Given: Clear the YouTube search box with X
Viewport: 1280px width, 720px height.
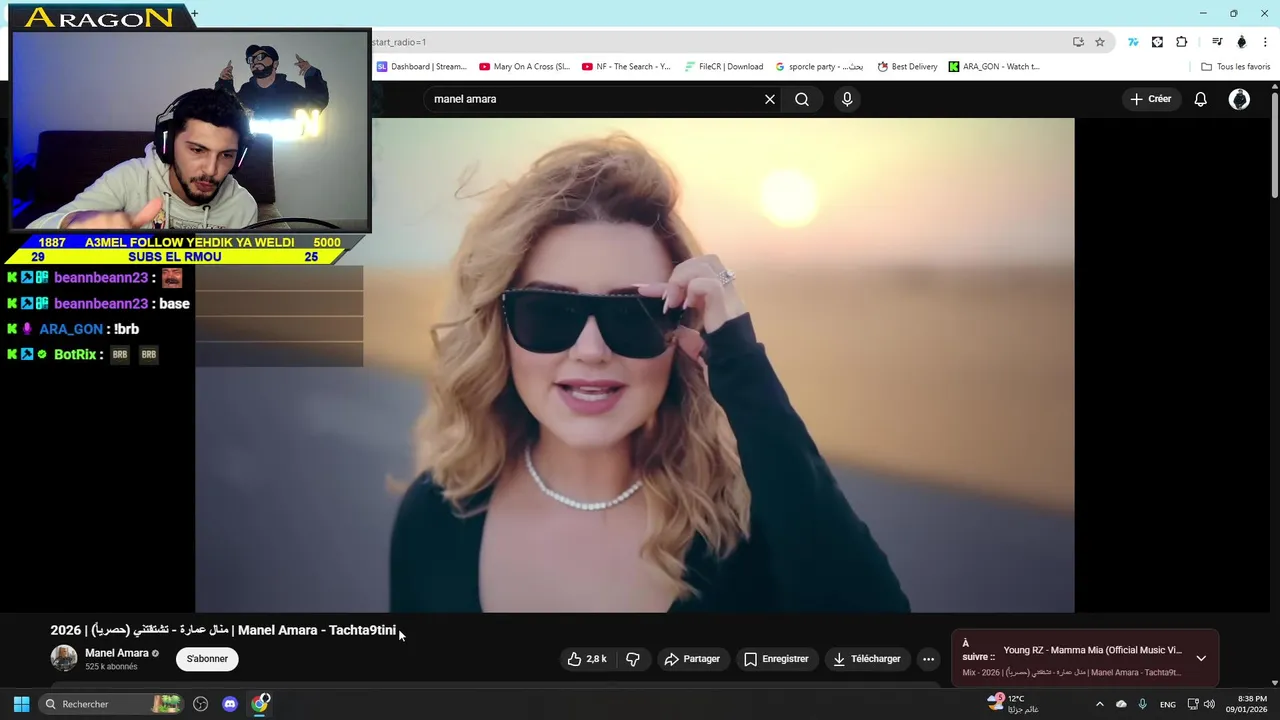Looking at the screenshot, I should click(770, 99).
